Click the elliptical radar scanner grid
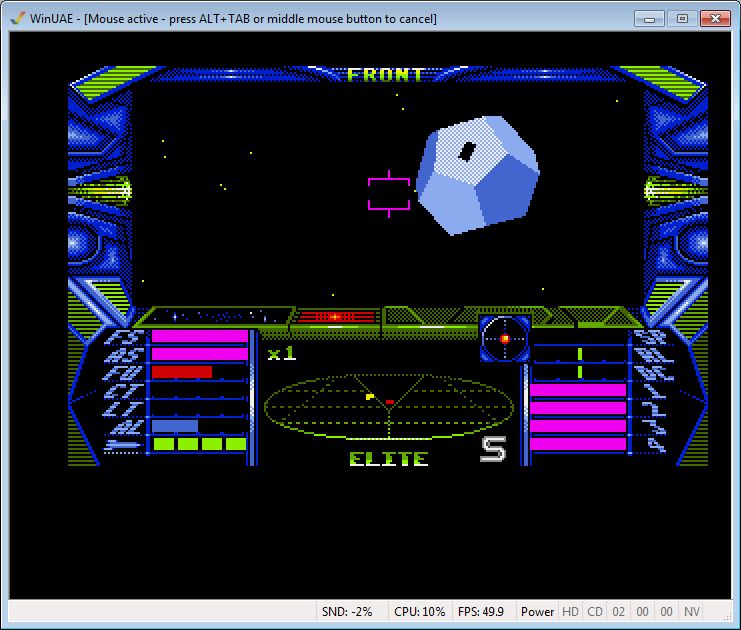The image size is (741, 630). pos(388,407)
